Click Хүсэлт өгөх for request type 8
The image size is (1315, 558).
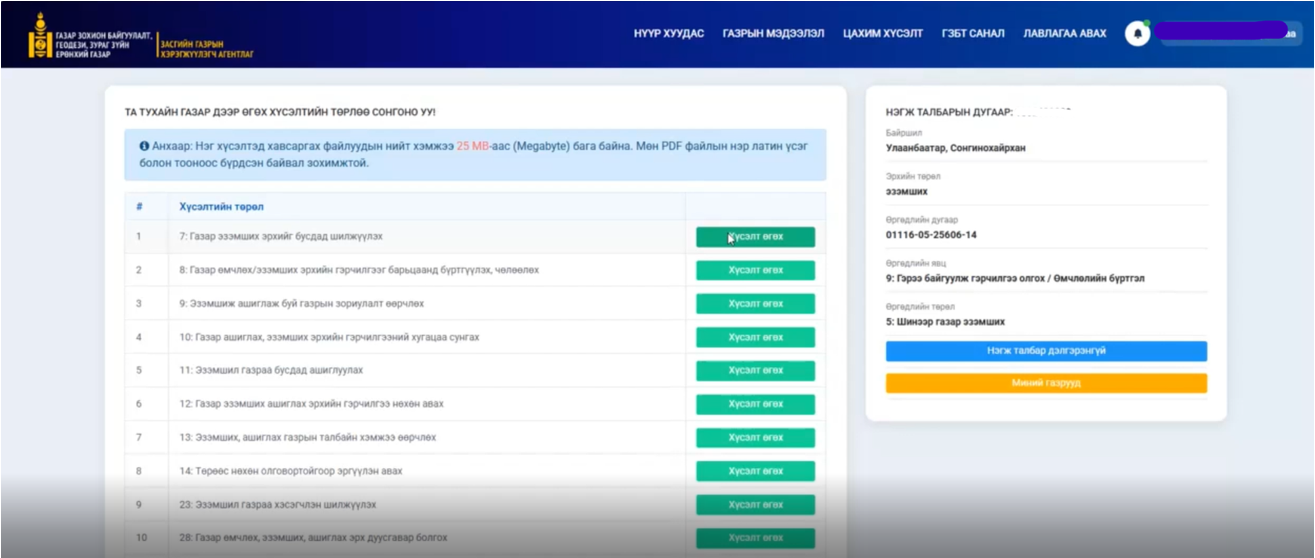pos(755,271)
